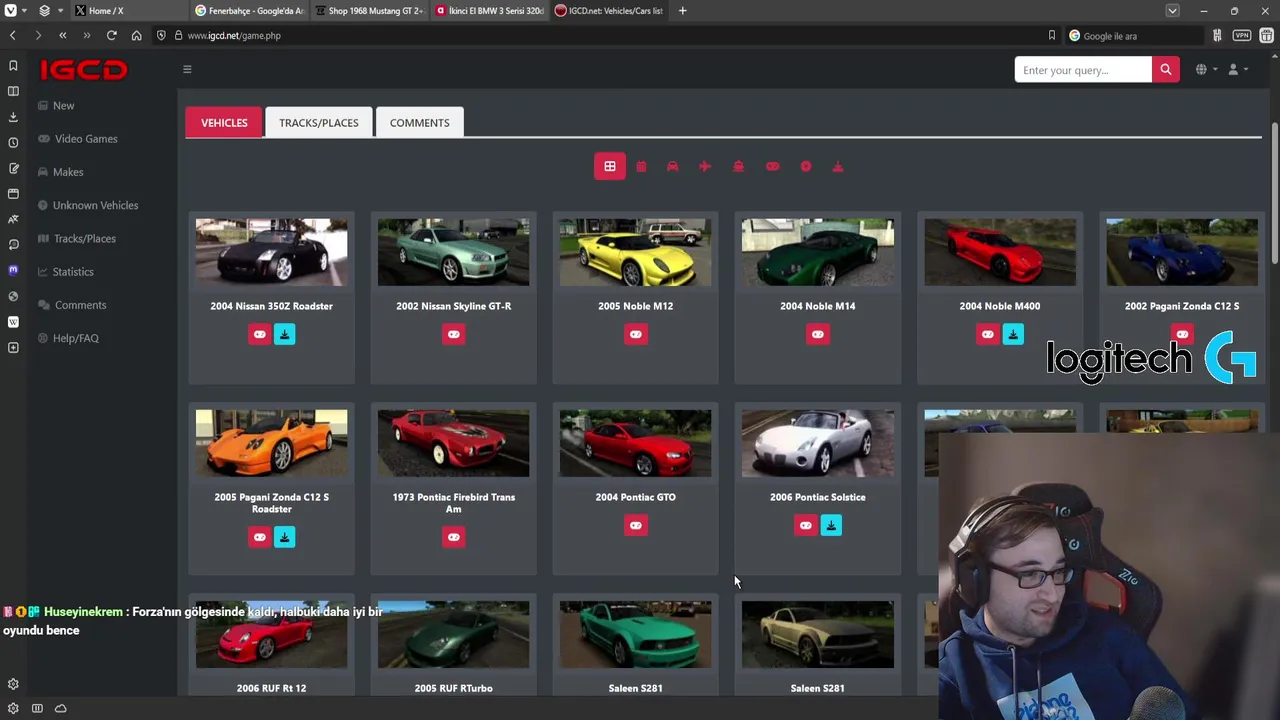Viewport: 1280px width, 720px height.
Task: Open Video Games in the sidebar
Action: click(x=78, y=139)
